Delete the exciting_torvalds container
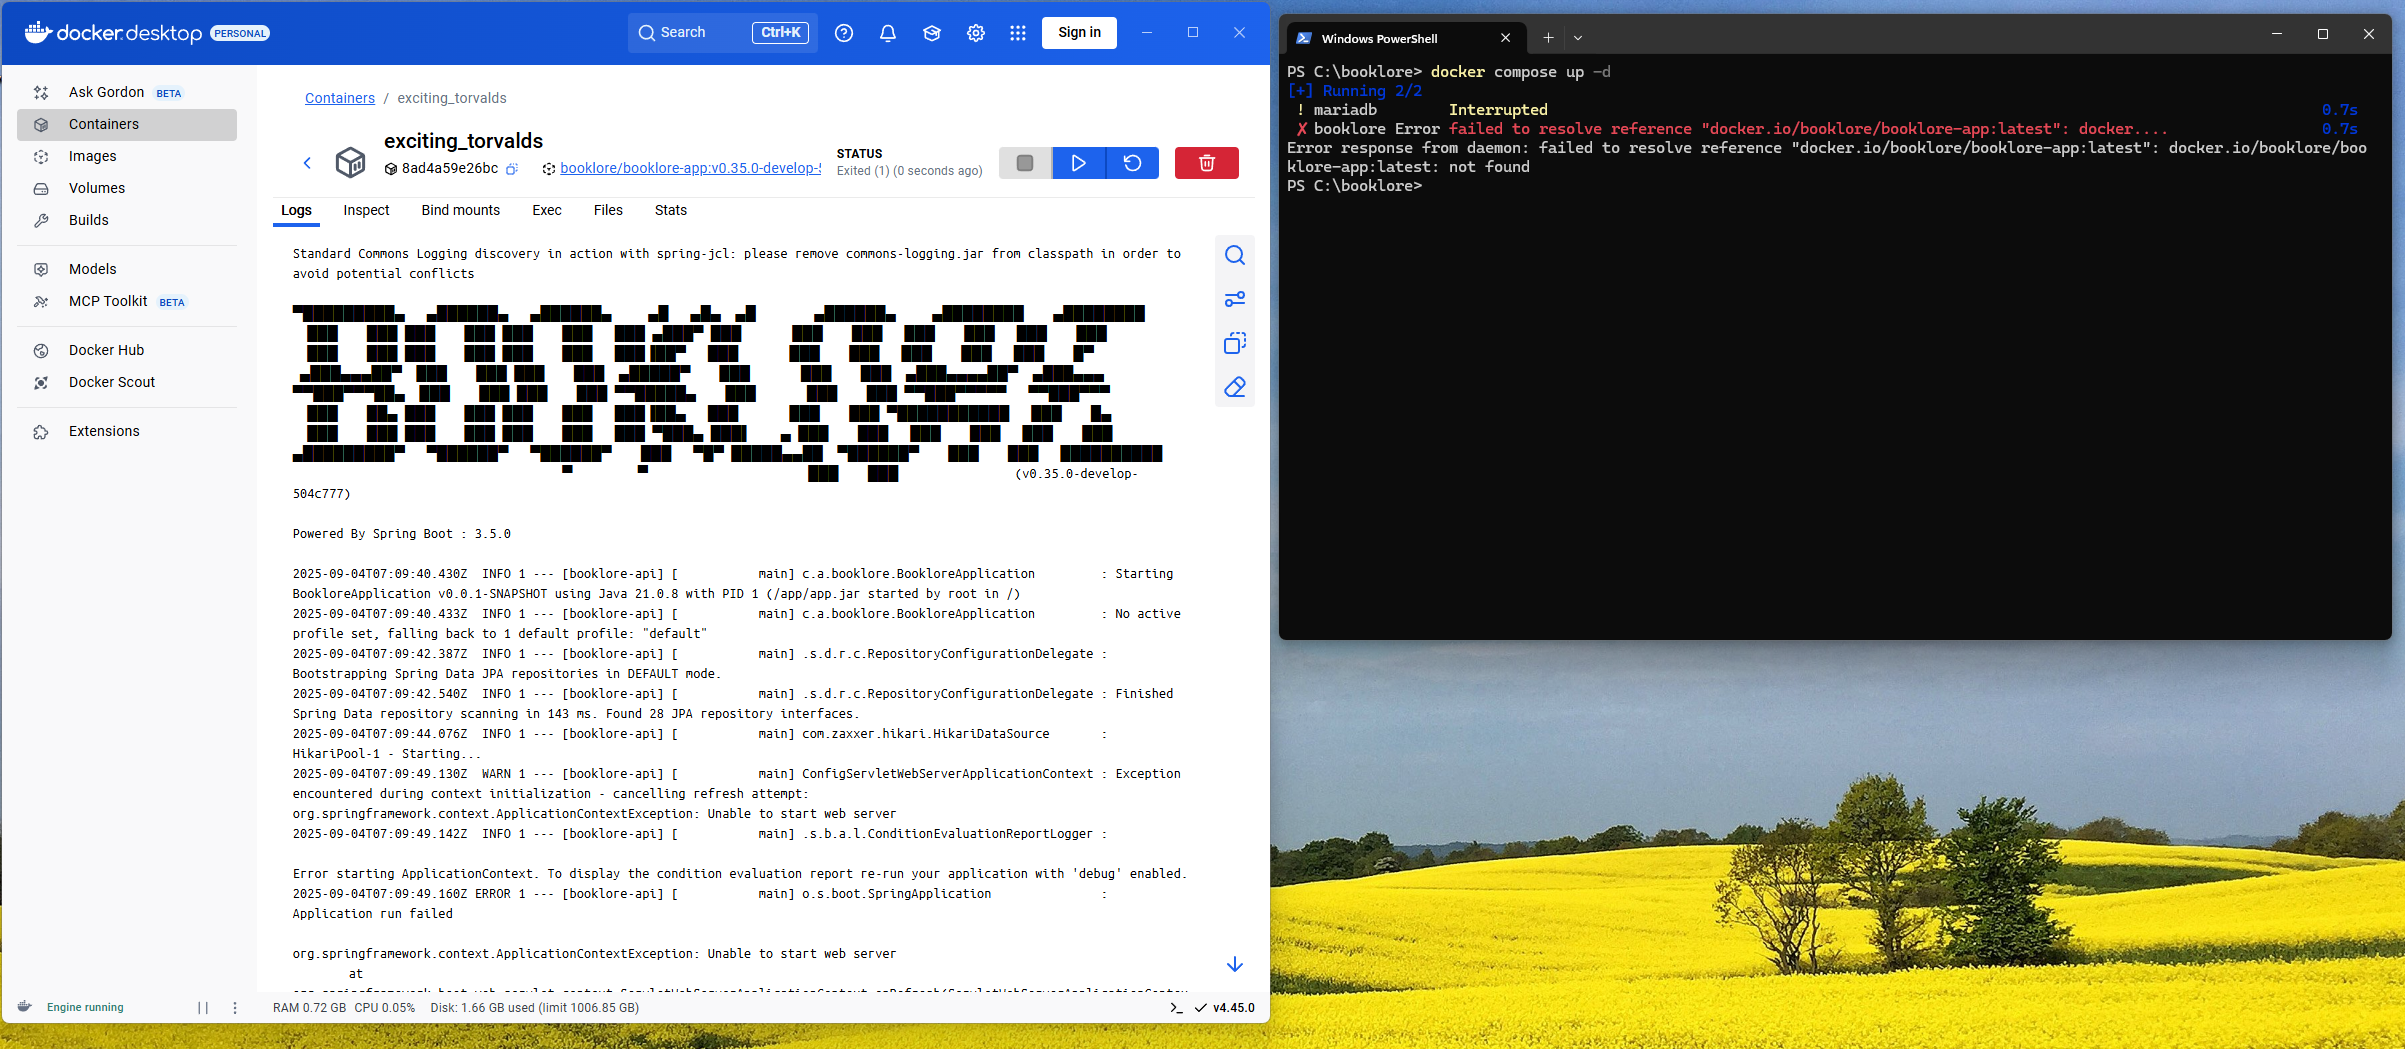Screen dimensions: 2405x1049 1207,163
